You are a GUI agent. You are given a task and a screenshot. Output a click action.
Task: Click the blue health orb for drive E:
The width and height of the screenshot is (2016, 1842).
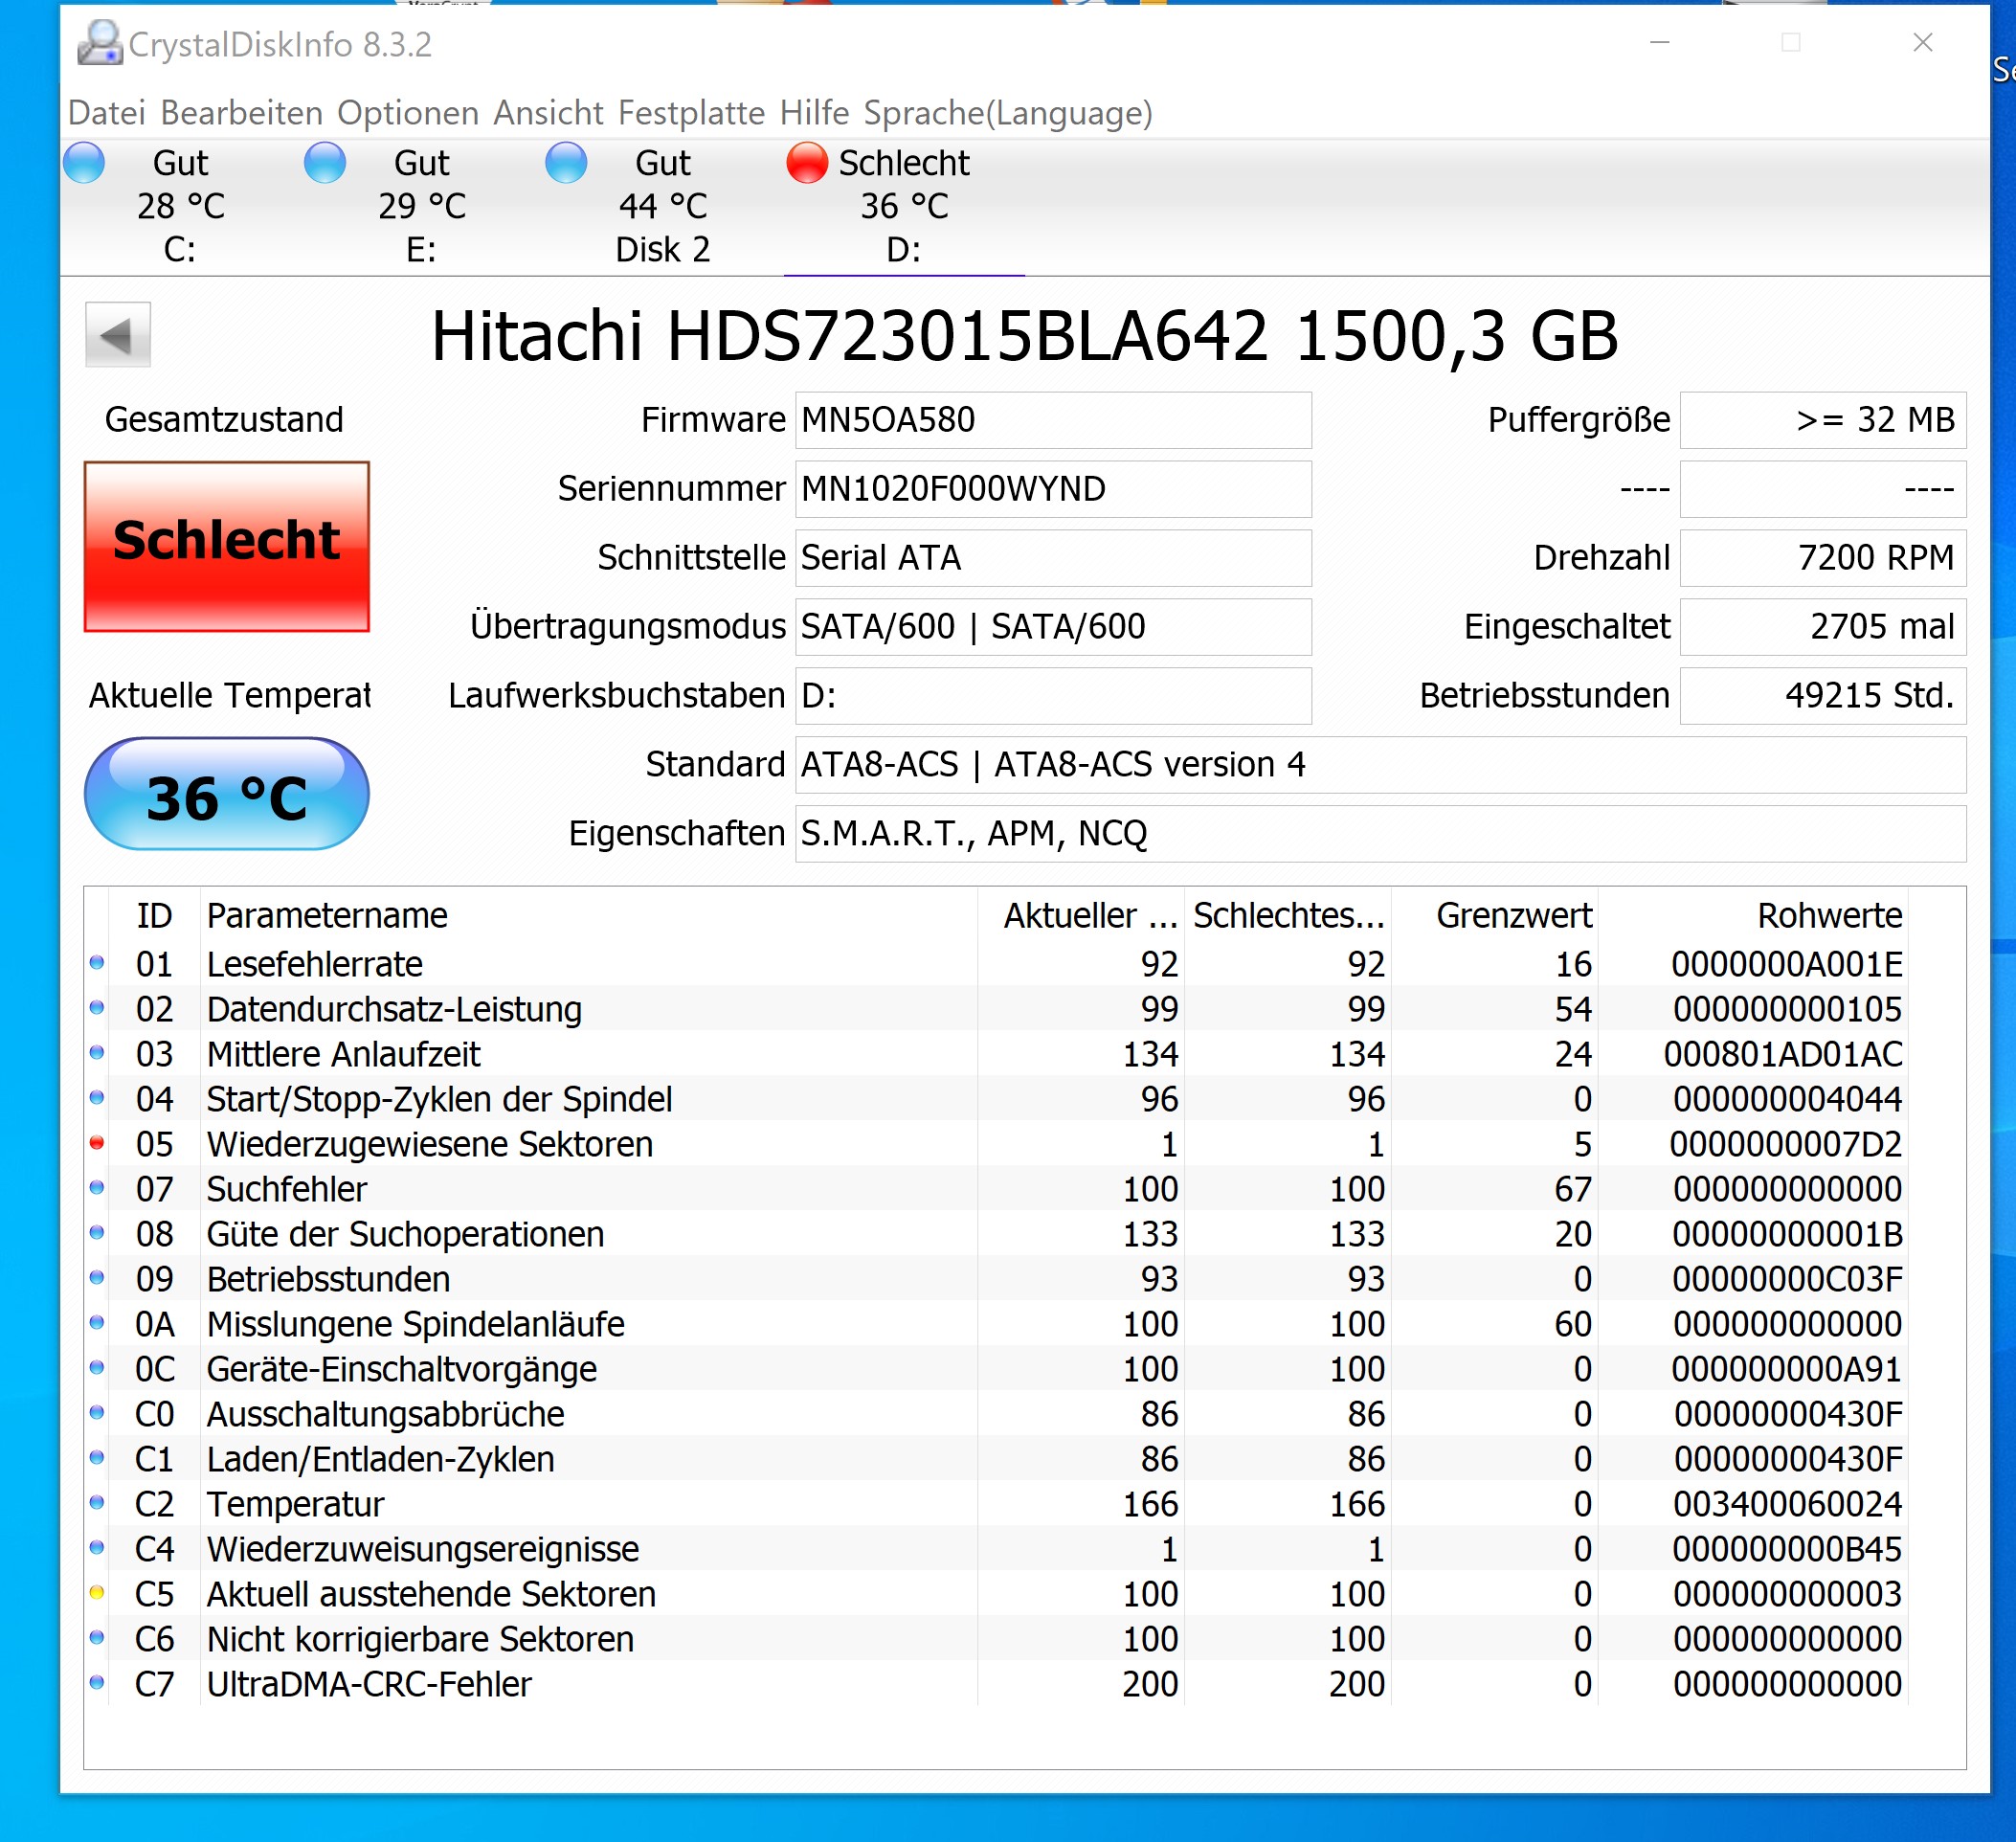click(x=325, y=163)
